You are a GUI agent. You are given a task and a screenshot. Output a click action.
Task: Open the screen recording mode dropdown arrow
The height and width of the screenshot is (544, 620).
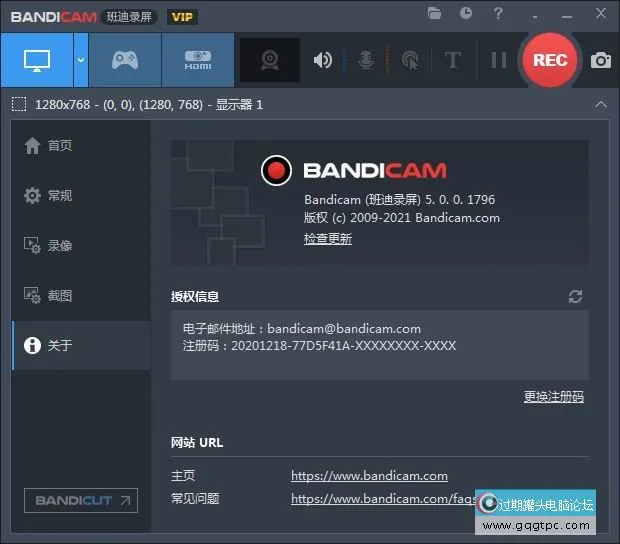pyautogui.click(x=81, y=60)
